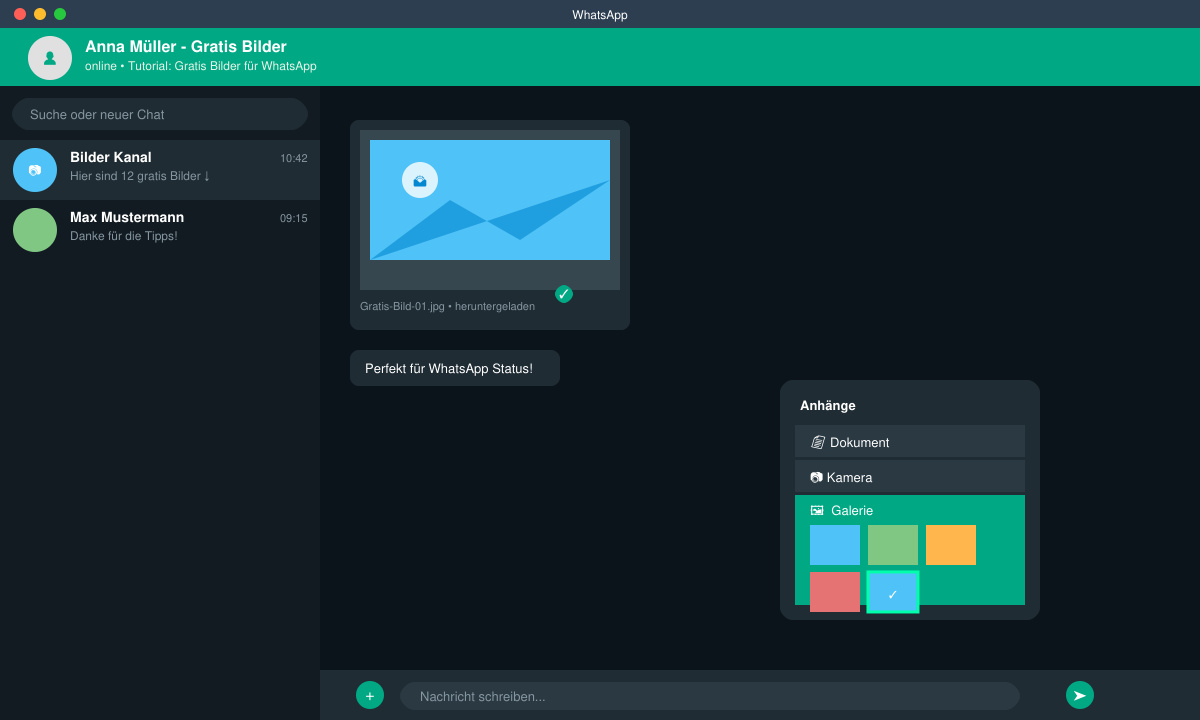The height and width of the screenshot is (720, 1200).
Task: Click the round image icon on the preview picture
Action: point(420,180)
